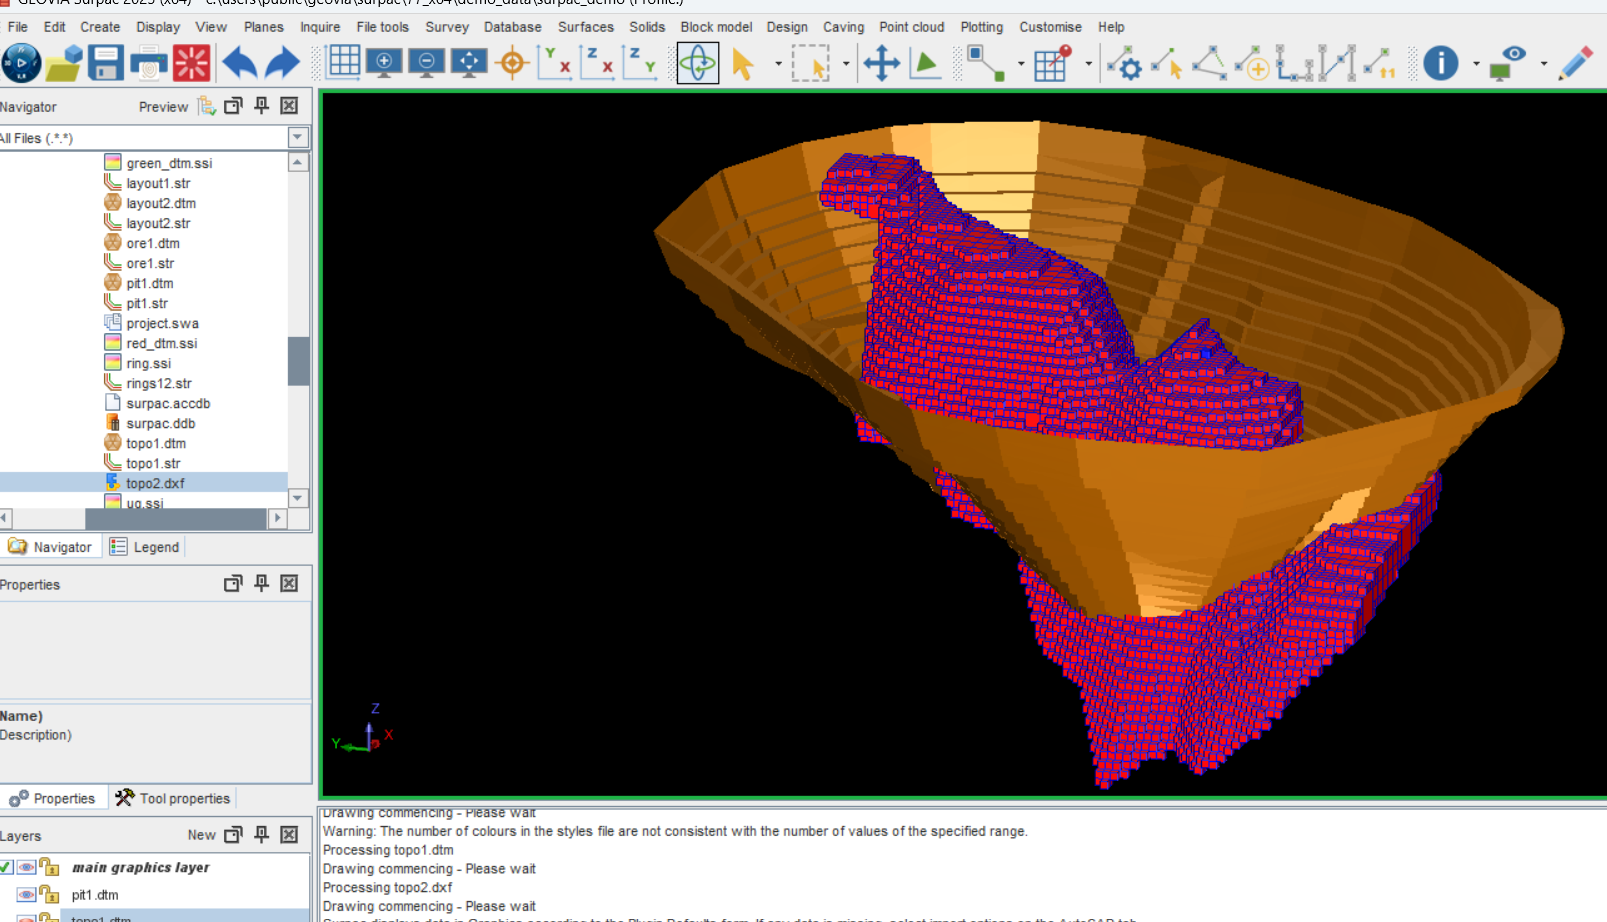The height and width of the screenshot is (922, 1607).
Task: Click the toggle 2D grid icon
Action: pos(343,63)
